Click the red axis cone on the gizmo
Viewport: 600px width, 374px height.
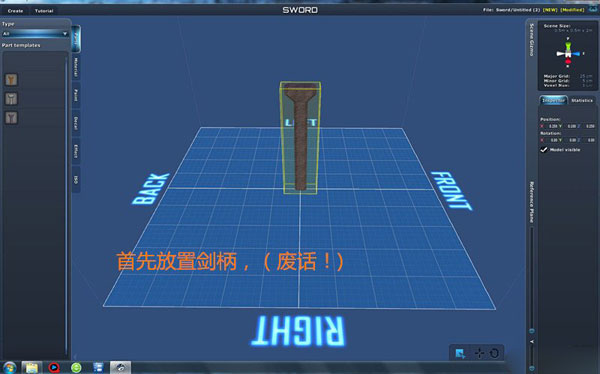(568, 61)
